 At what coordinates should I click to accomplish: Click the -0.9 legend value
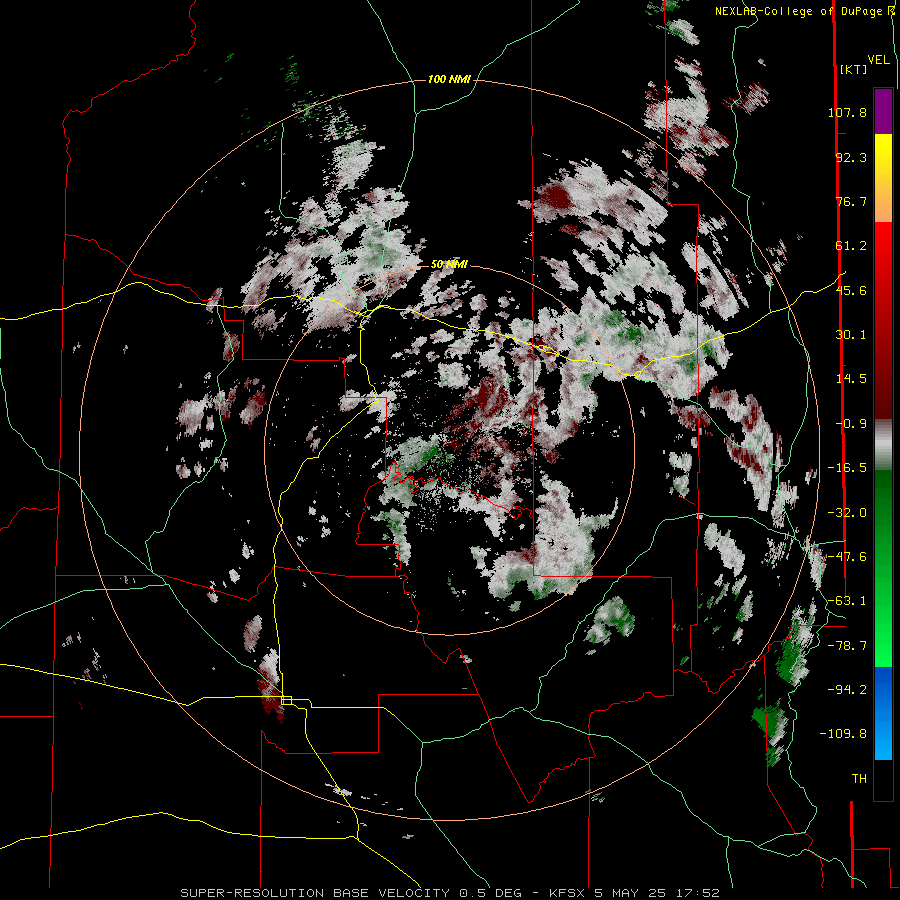coord(851,424)
